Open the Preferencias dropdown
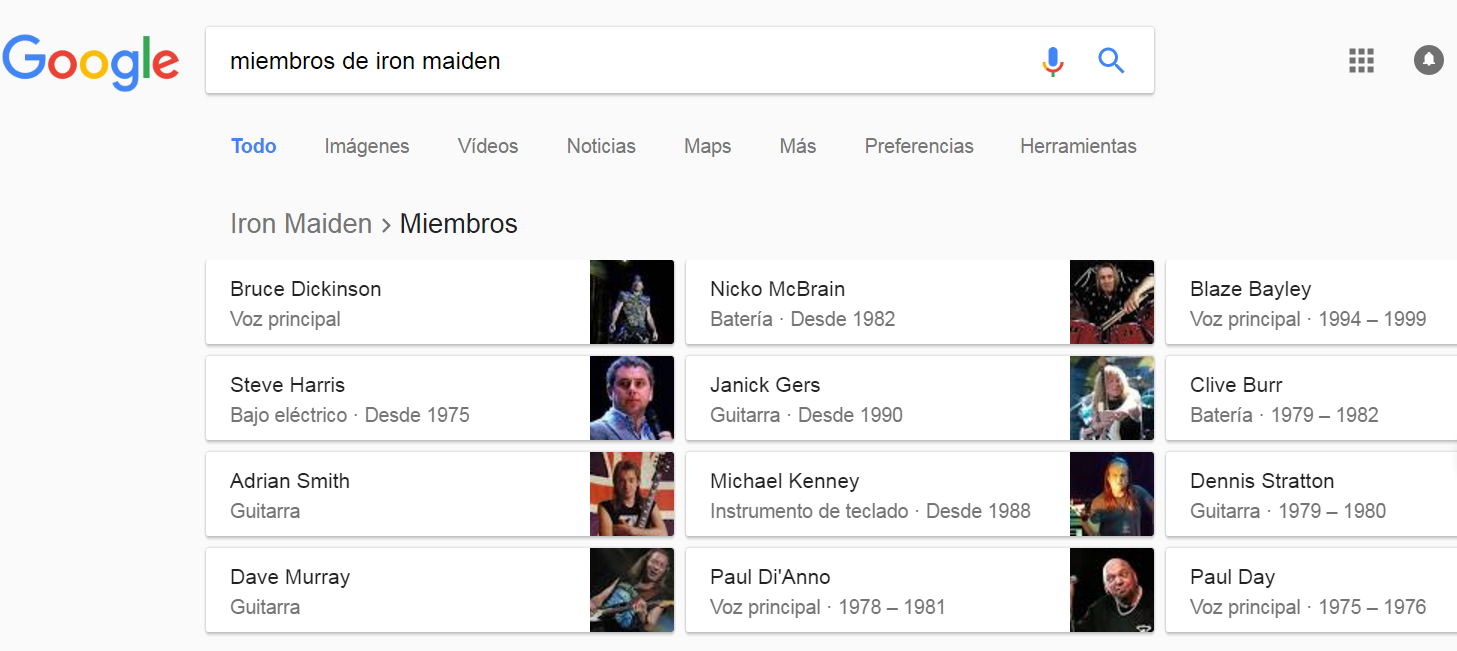1457x651 pixels. (919, 146)
